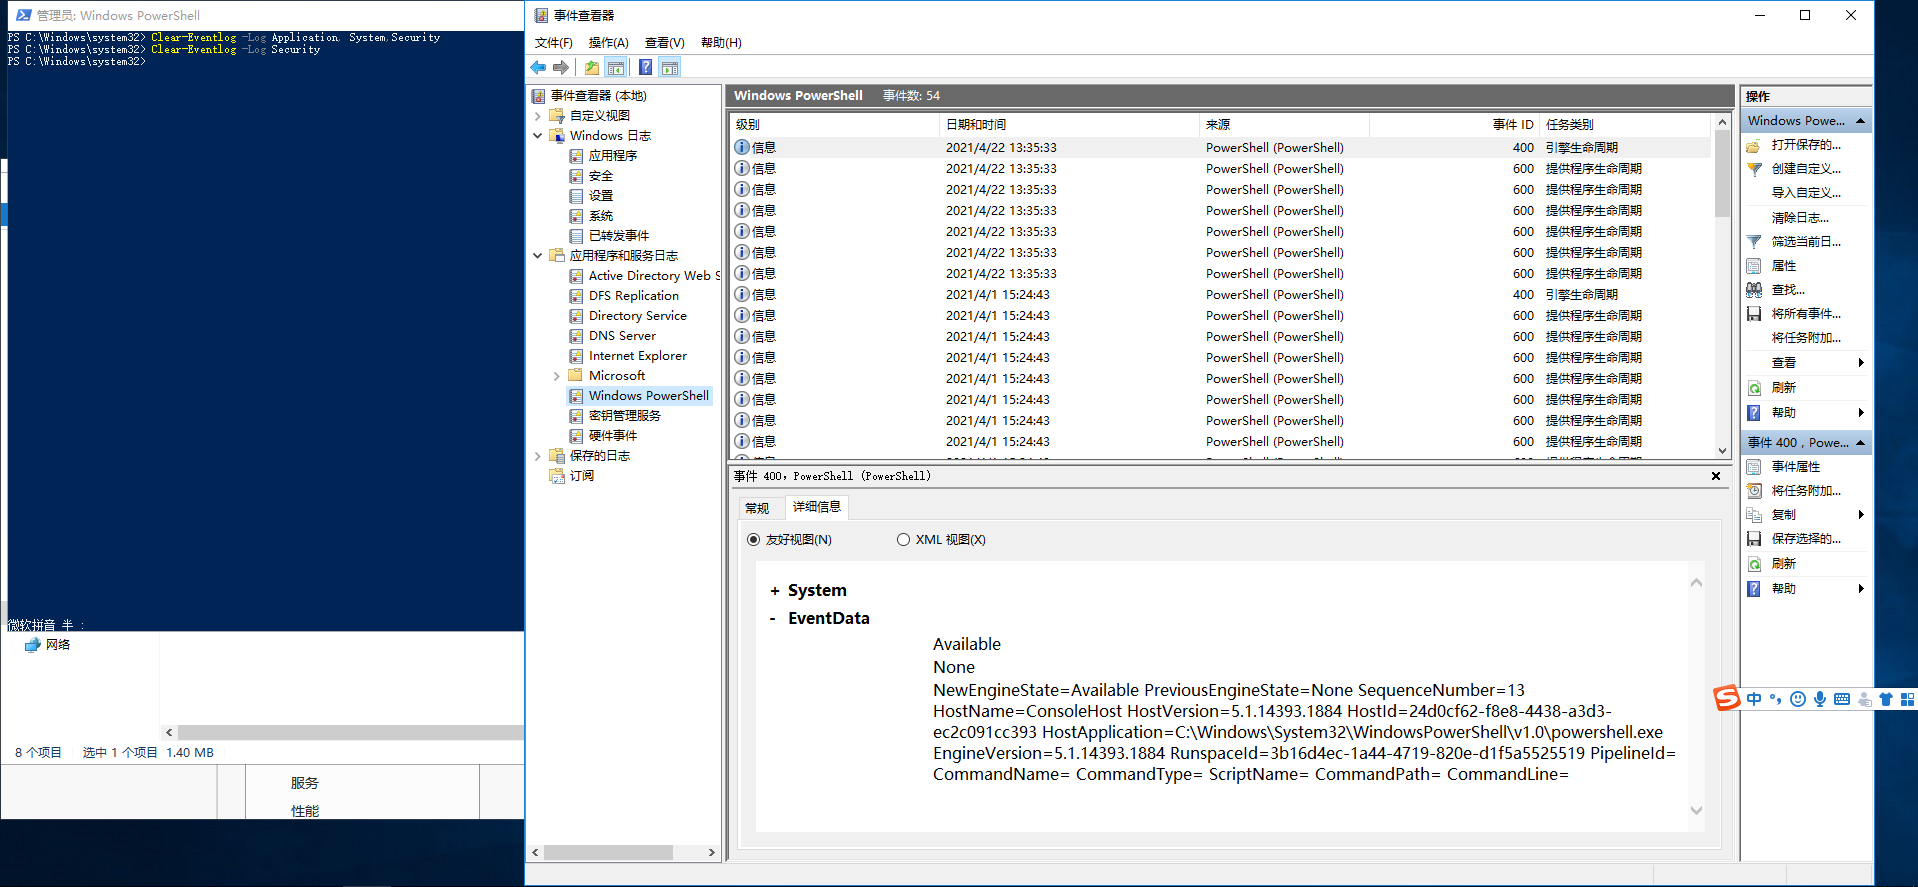The width and height of the screenshot is (1918, 887).
Task: Collapse the 应用程序和服务日志 tree node
Action: 538,256
